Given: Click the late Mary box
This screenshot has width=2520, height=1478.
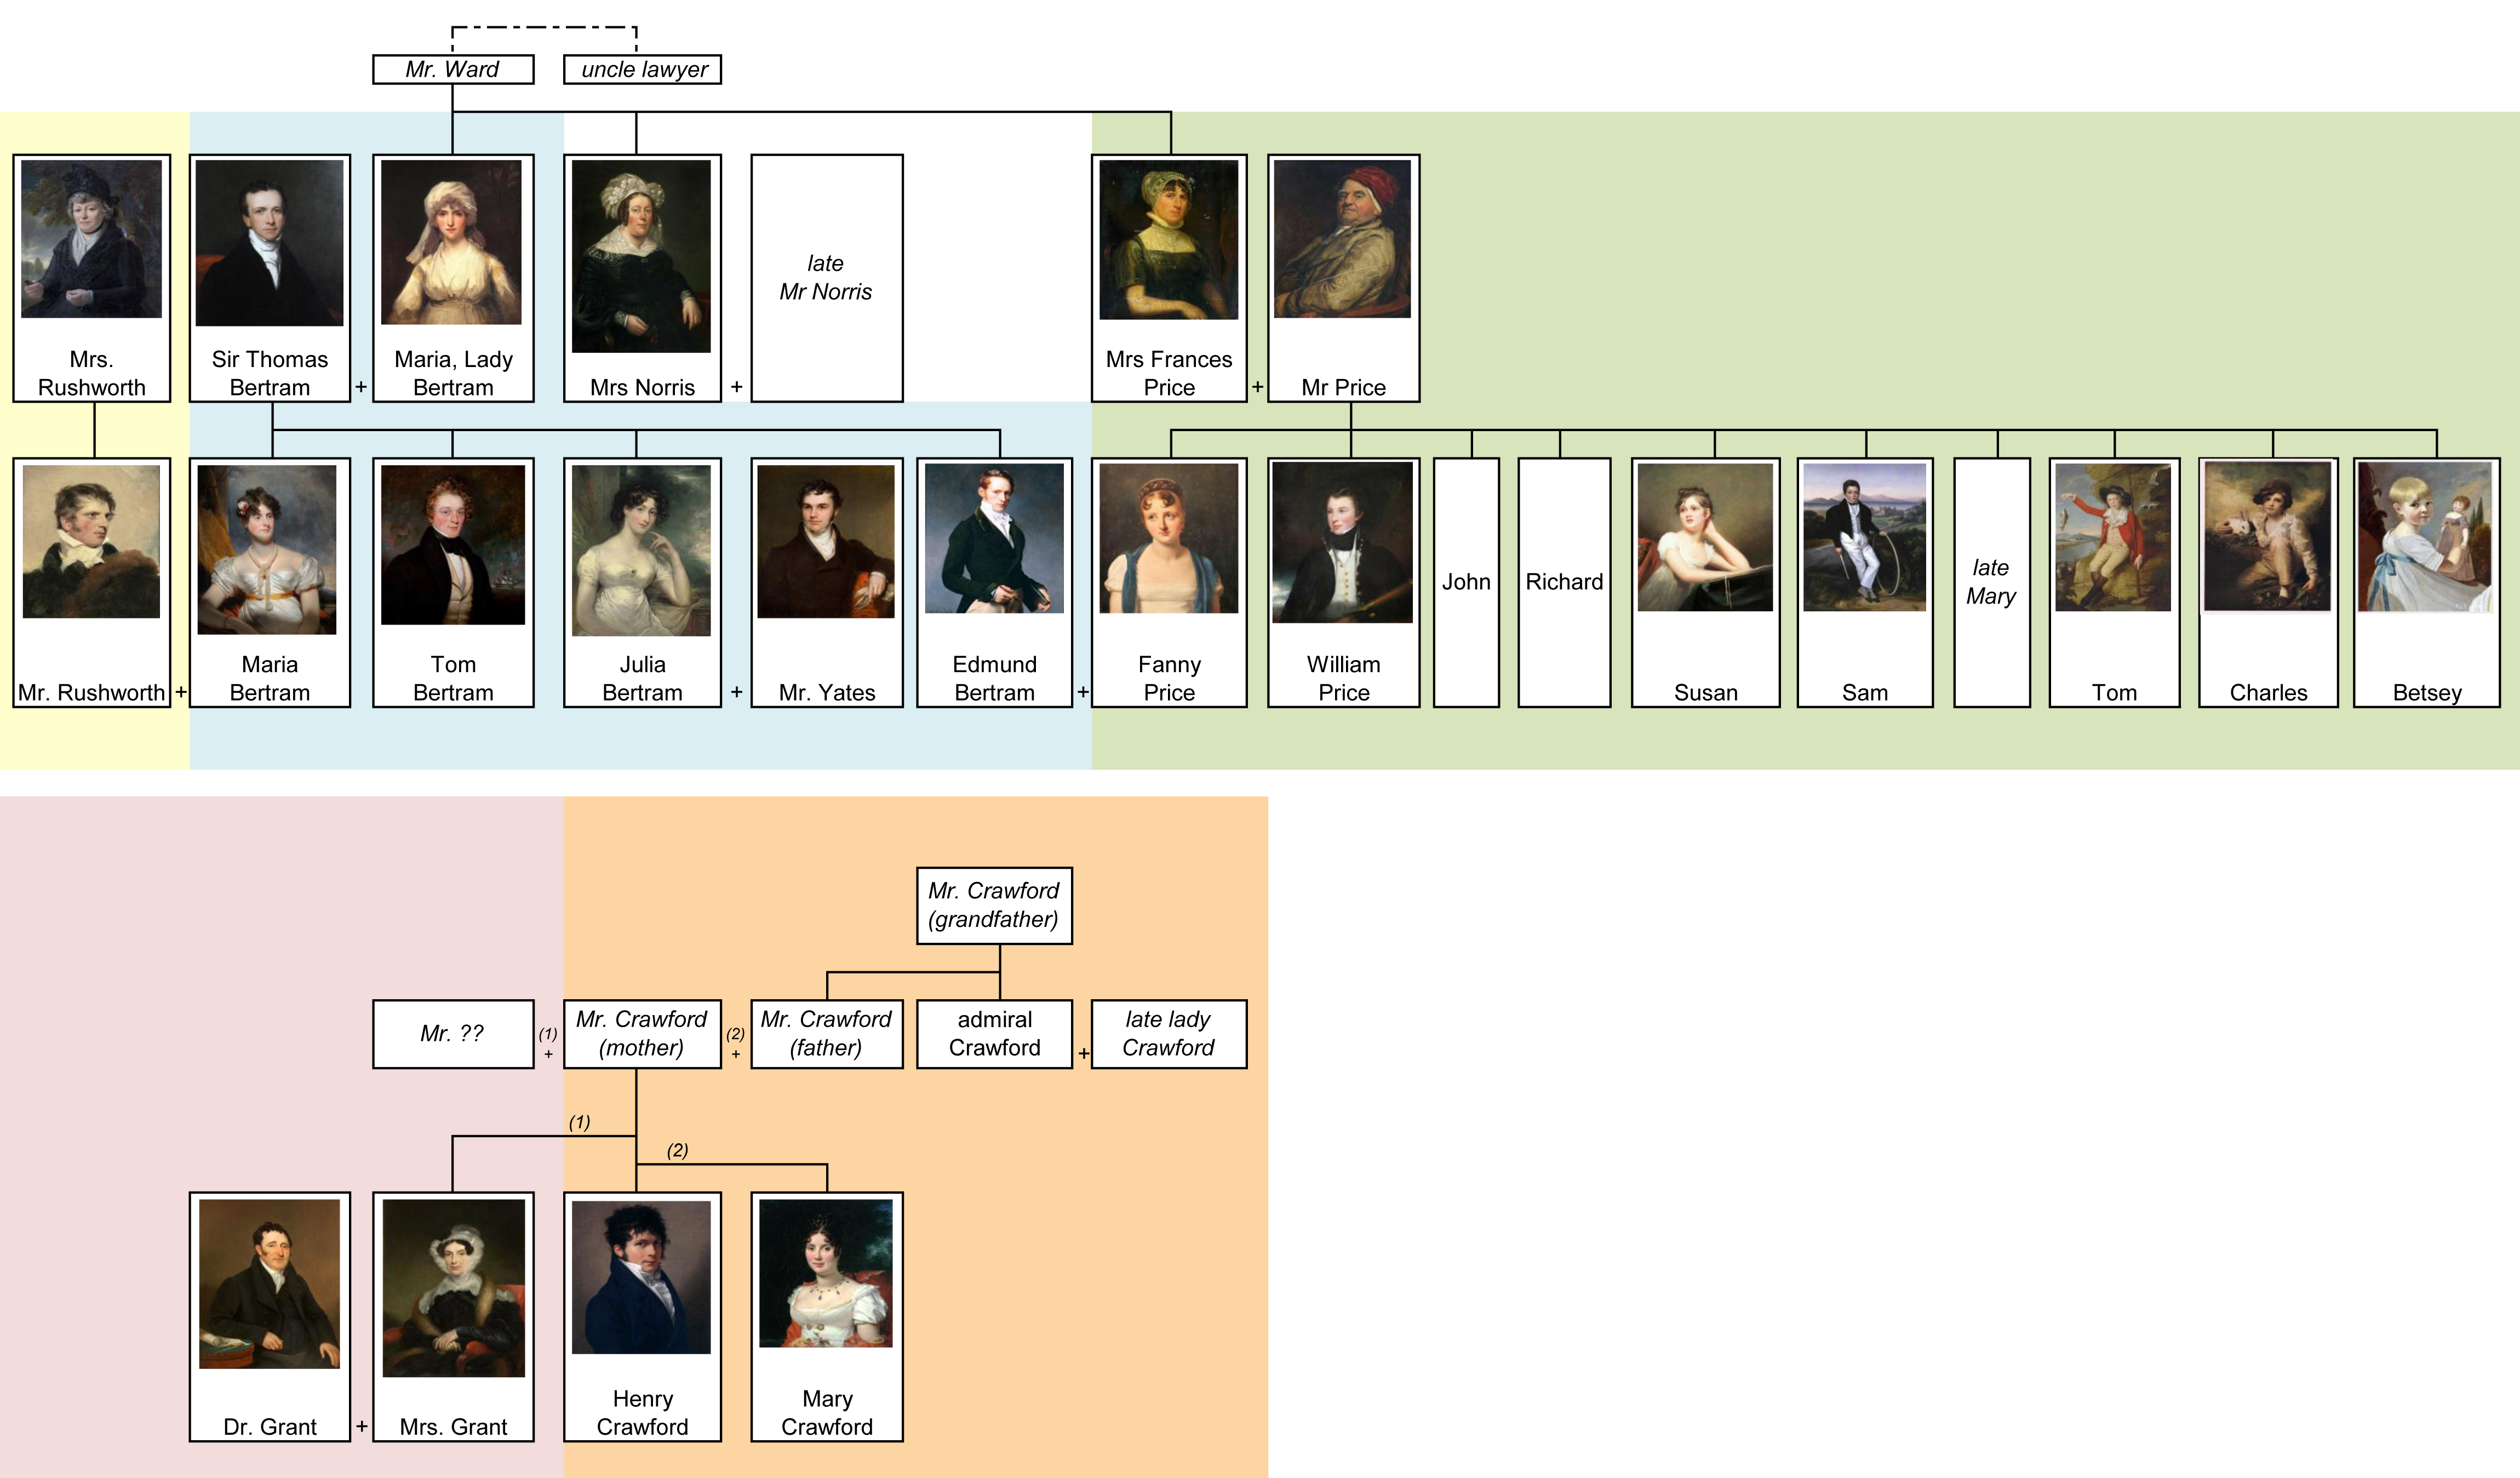Looking at the screenshot, I should coord(1991,583).
